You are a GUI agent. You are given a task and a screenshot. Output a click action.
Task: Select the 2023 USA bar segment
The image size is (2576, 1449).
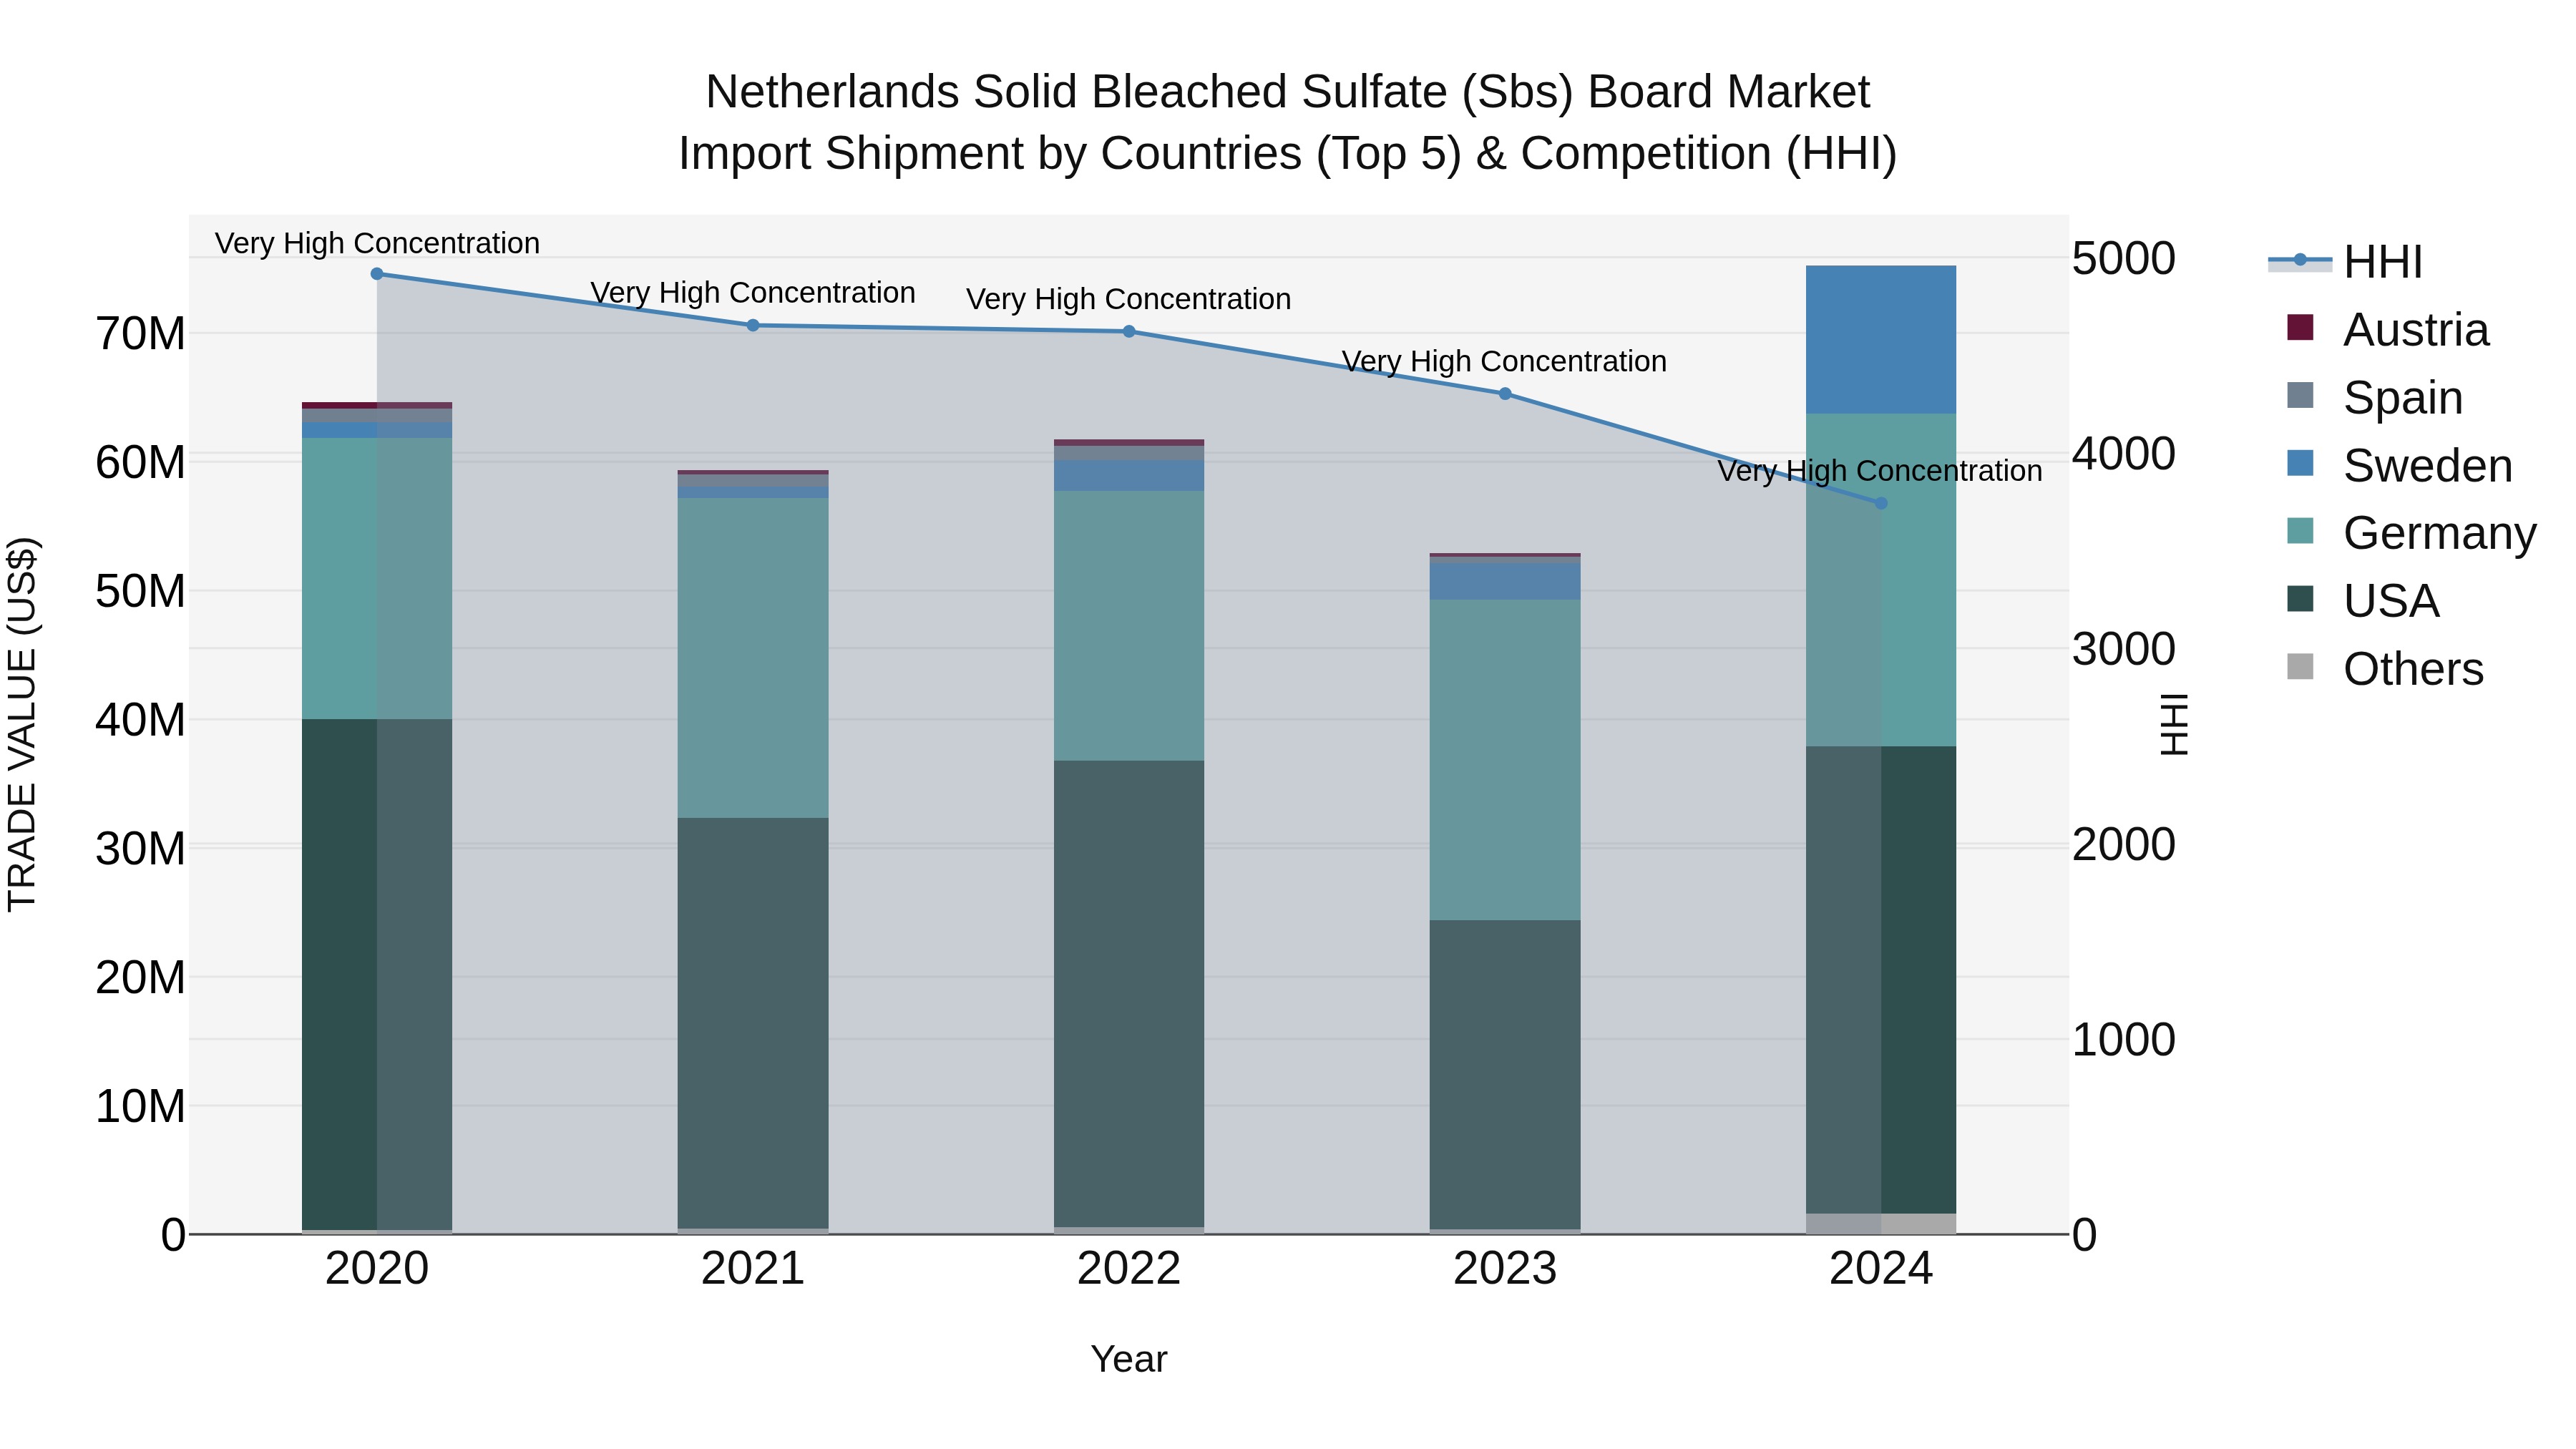tap(1505, 1074)
